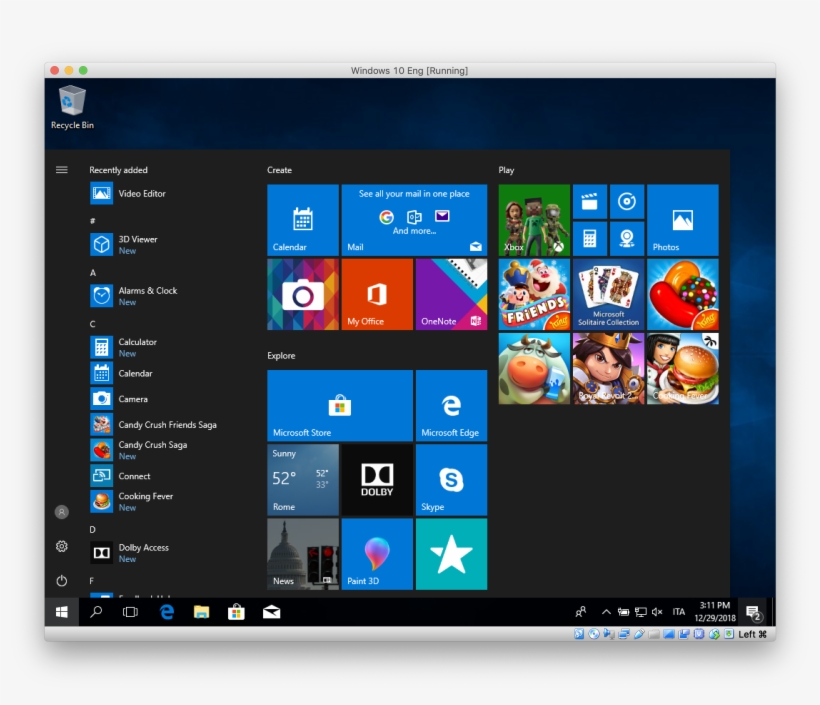Select the Settings gear in Start sidebar
The width and height of the screenshot is (820, 705).
(62, 546)
